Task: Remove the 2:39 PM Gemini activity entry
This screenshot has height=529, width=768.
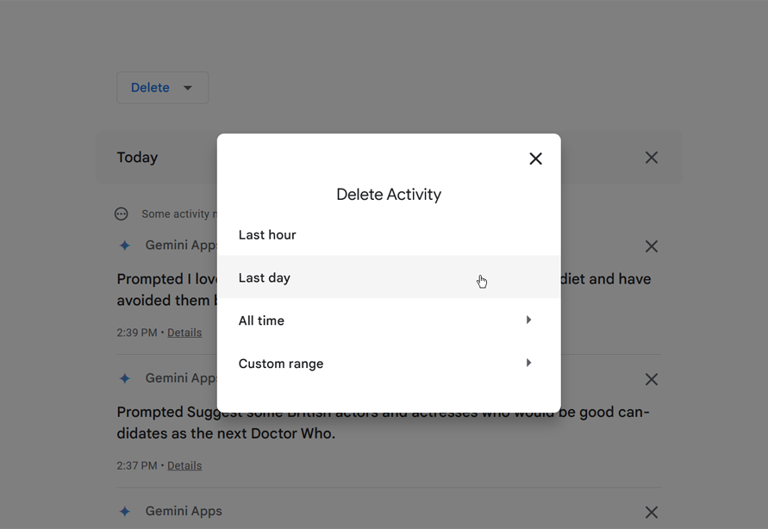Action: click(x=651, y=246)
